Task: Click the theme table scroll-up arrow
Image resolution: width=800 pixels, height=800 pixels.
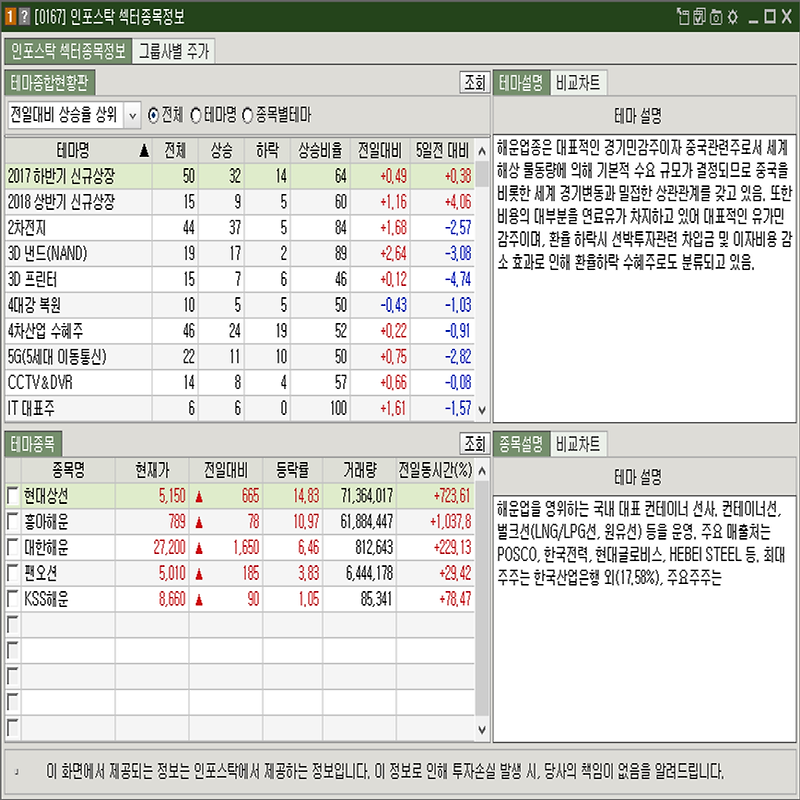Action: pos(482,151)
